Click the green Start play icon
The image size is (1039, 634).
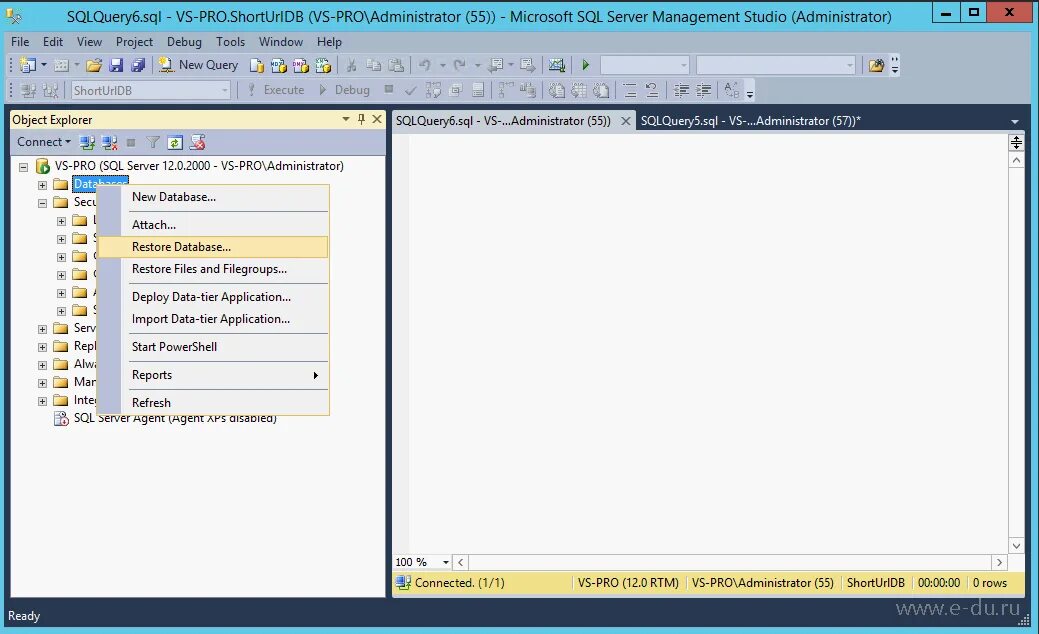[x=586, y=65]
